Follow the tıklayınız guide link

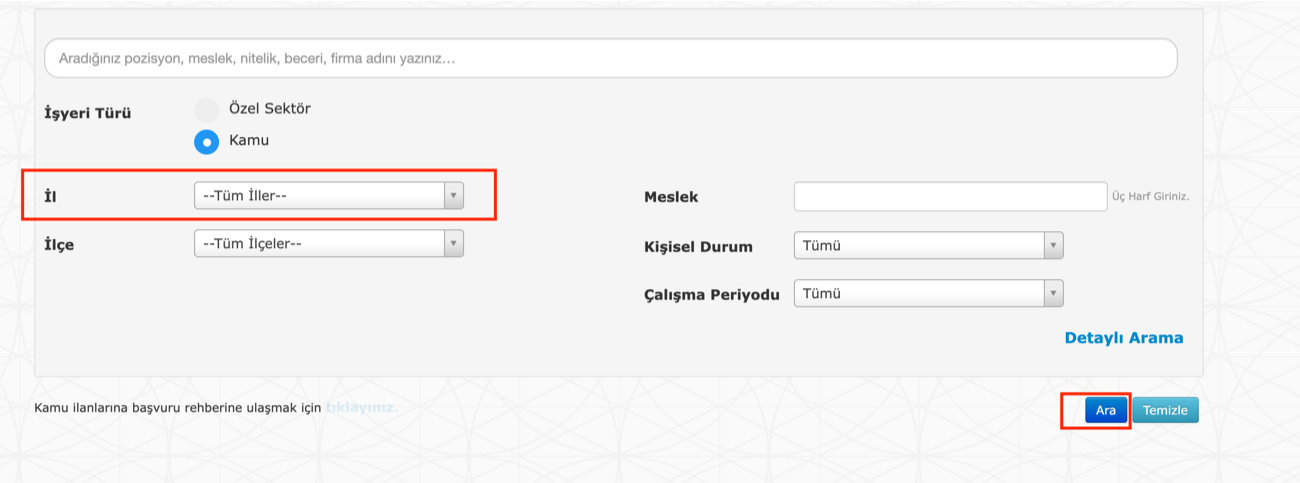click(x=362, y=408)
